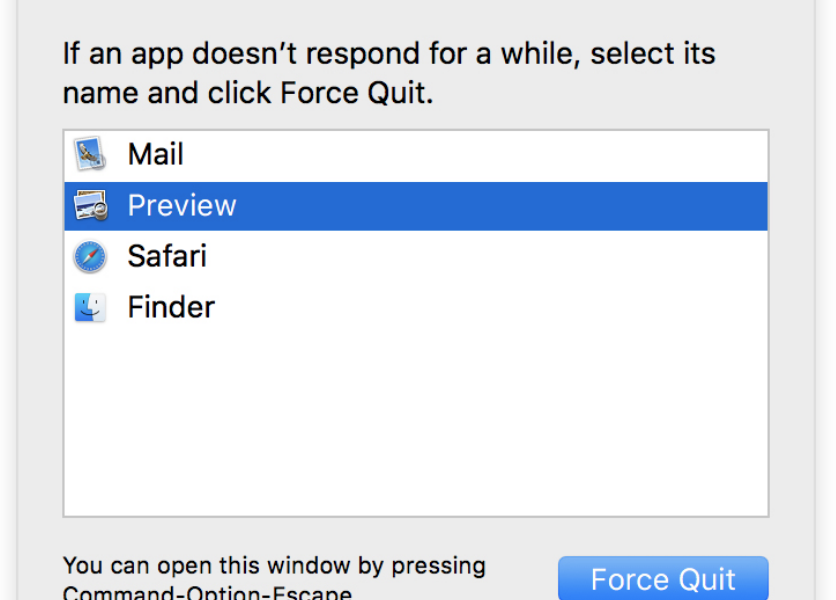This screenshot has height=600, width=836.
Task: Click the Finder label text
Action: click(170, 307)
